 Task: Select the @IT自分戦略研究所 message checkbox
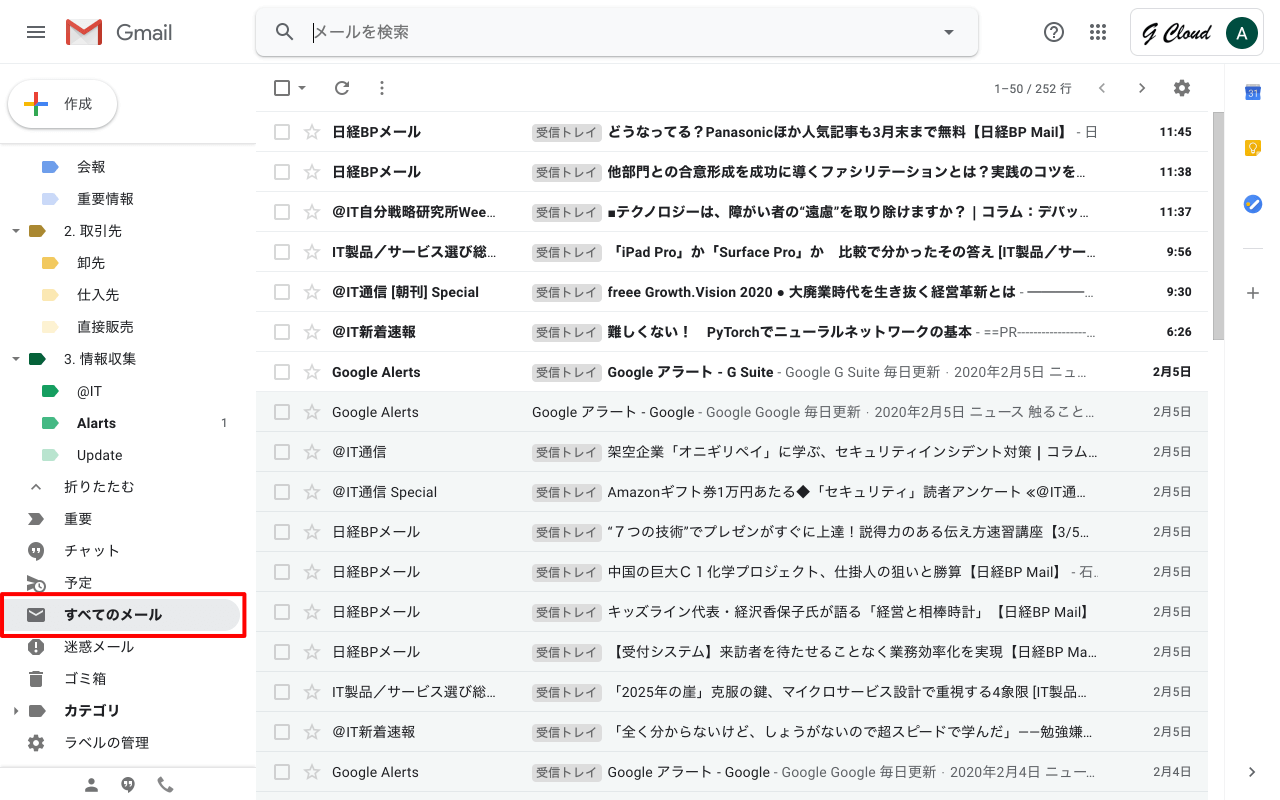click(282, 212)
